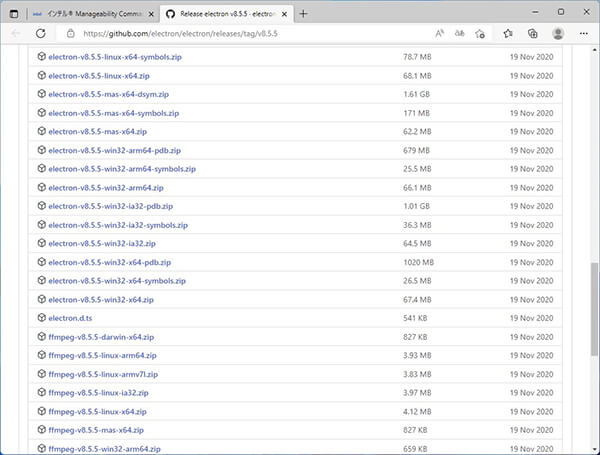
Task: Select the 1.61 GB file size text
Action: click(416, 94)
